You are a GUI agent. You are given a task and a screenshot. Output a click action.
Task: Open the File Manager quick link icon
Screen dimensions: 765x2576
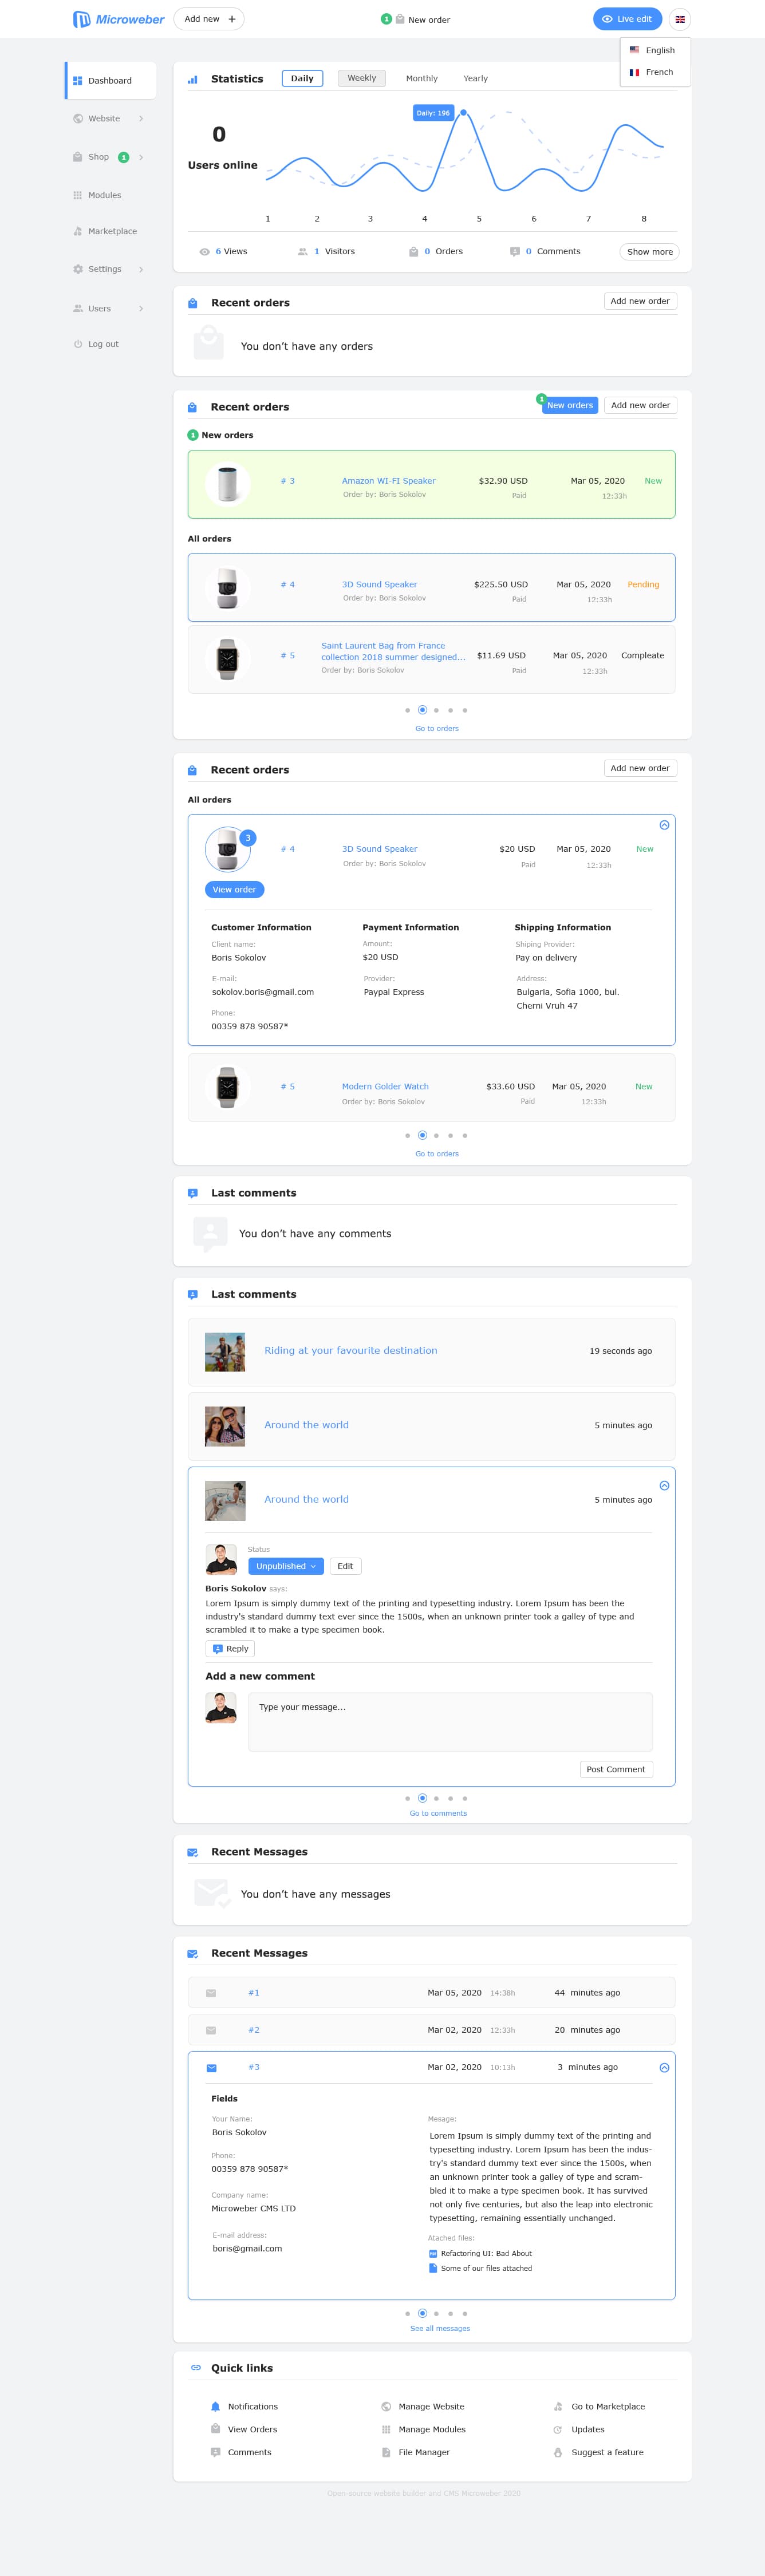tap(386, 2452)
